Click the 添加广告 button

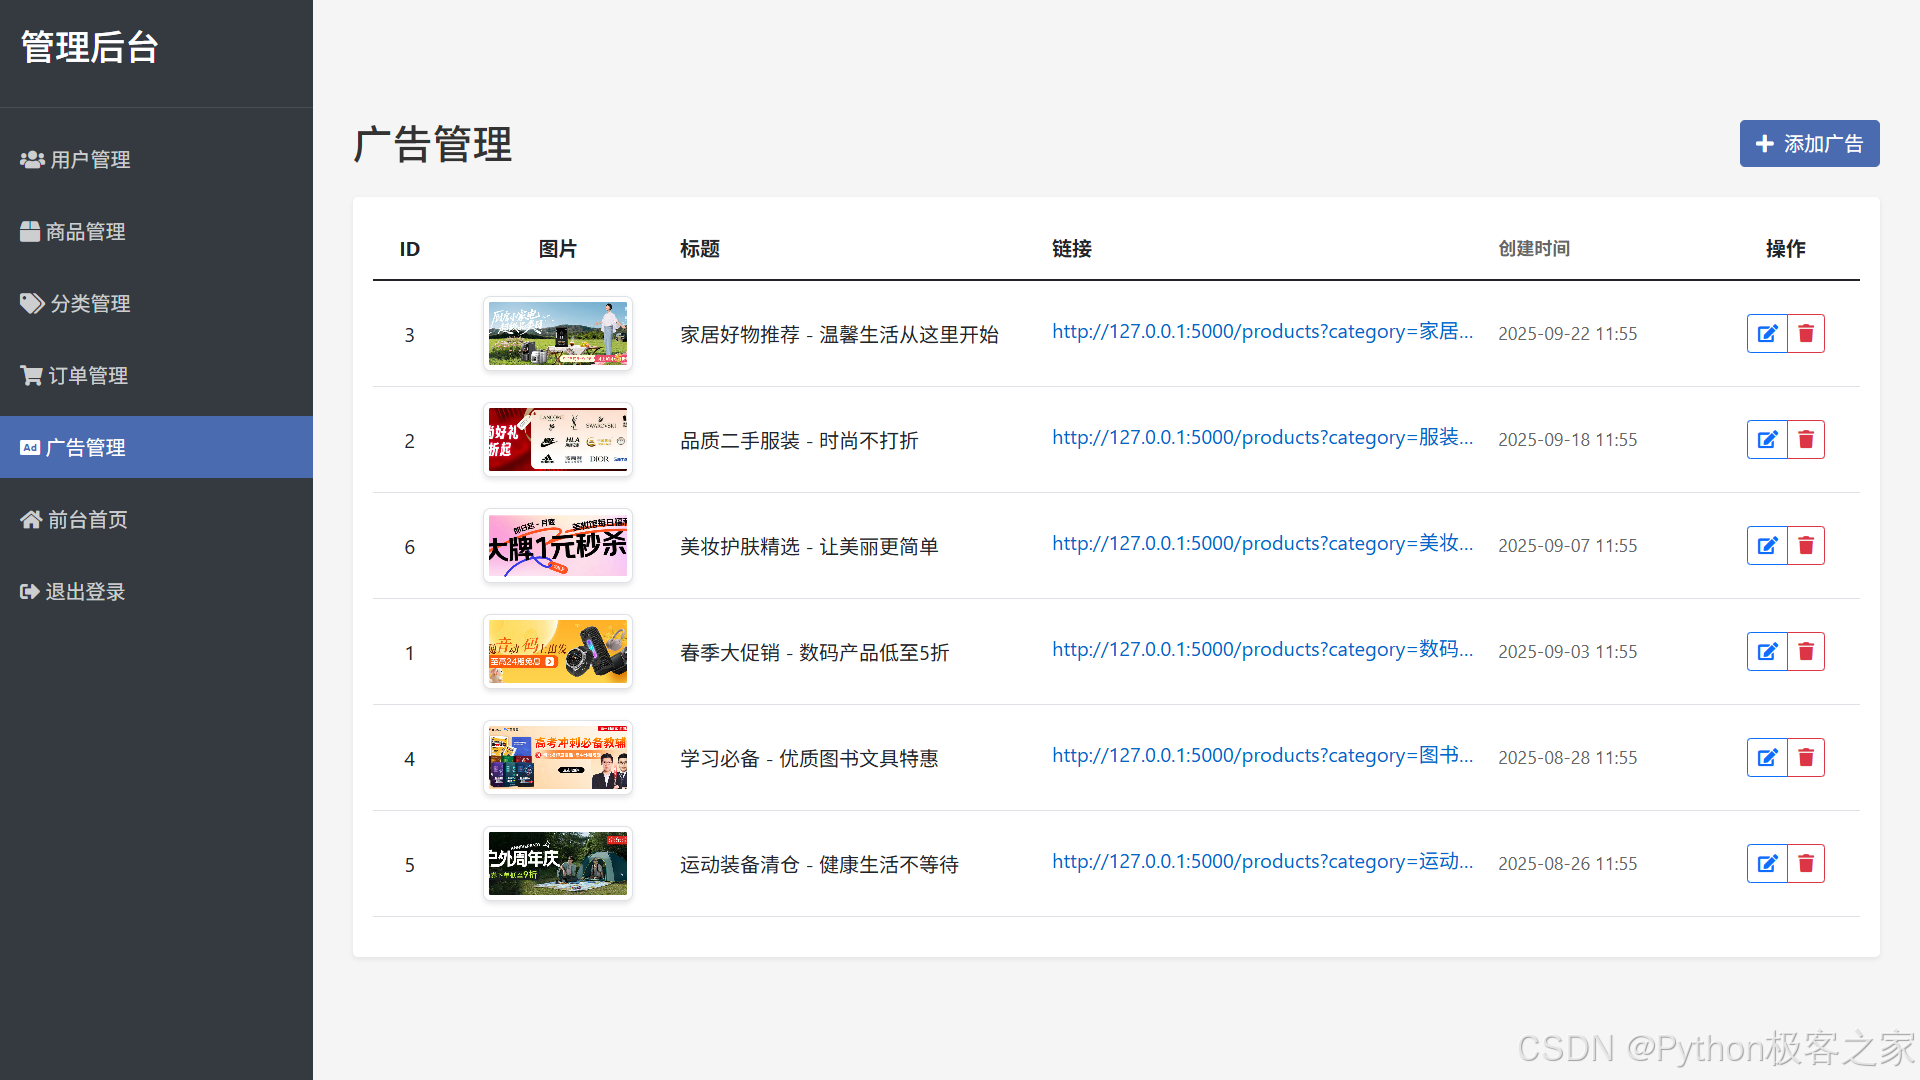tap(1809, 144)
